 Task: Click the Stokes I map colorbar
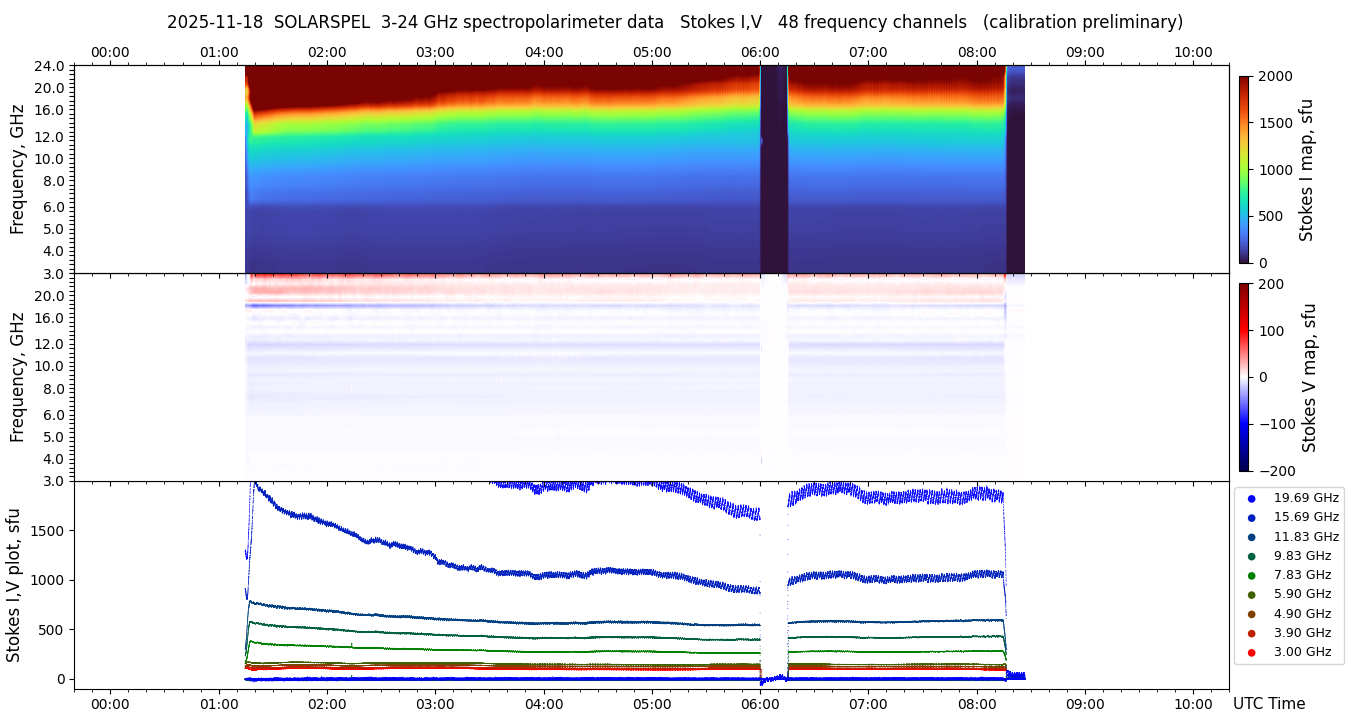coord(1244,169)
